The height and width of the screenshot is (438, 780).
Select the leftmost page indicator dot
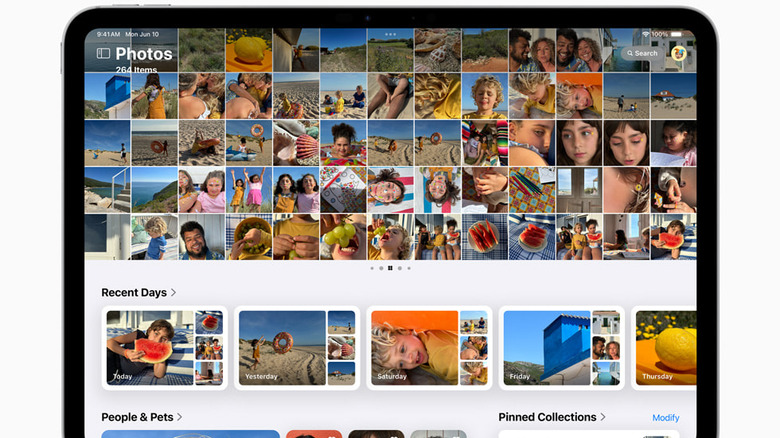tap(372, 268)
